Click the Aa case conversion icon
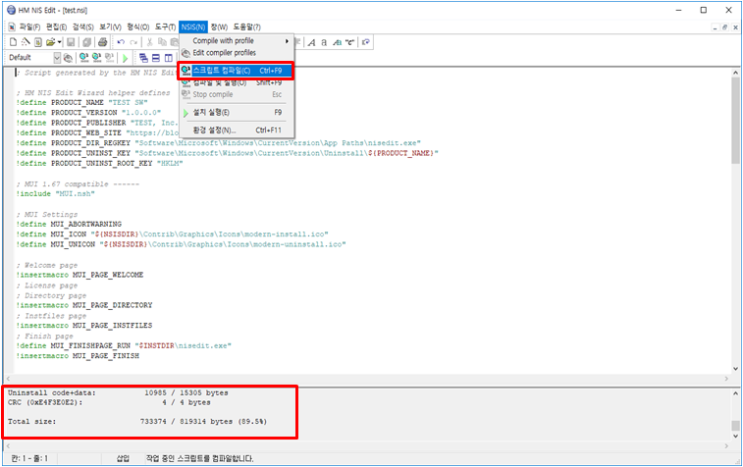This screenshot has height=467, width=743. pyautogui.click(x=337, y=42)
